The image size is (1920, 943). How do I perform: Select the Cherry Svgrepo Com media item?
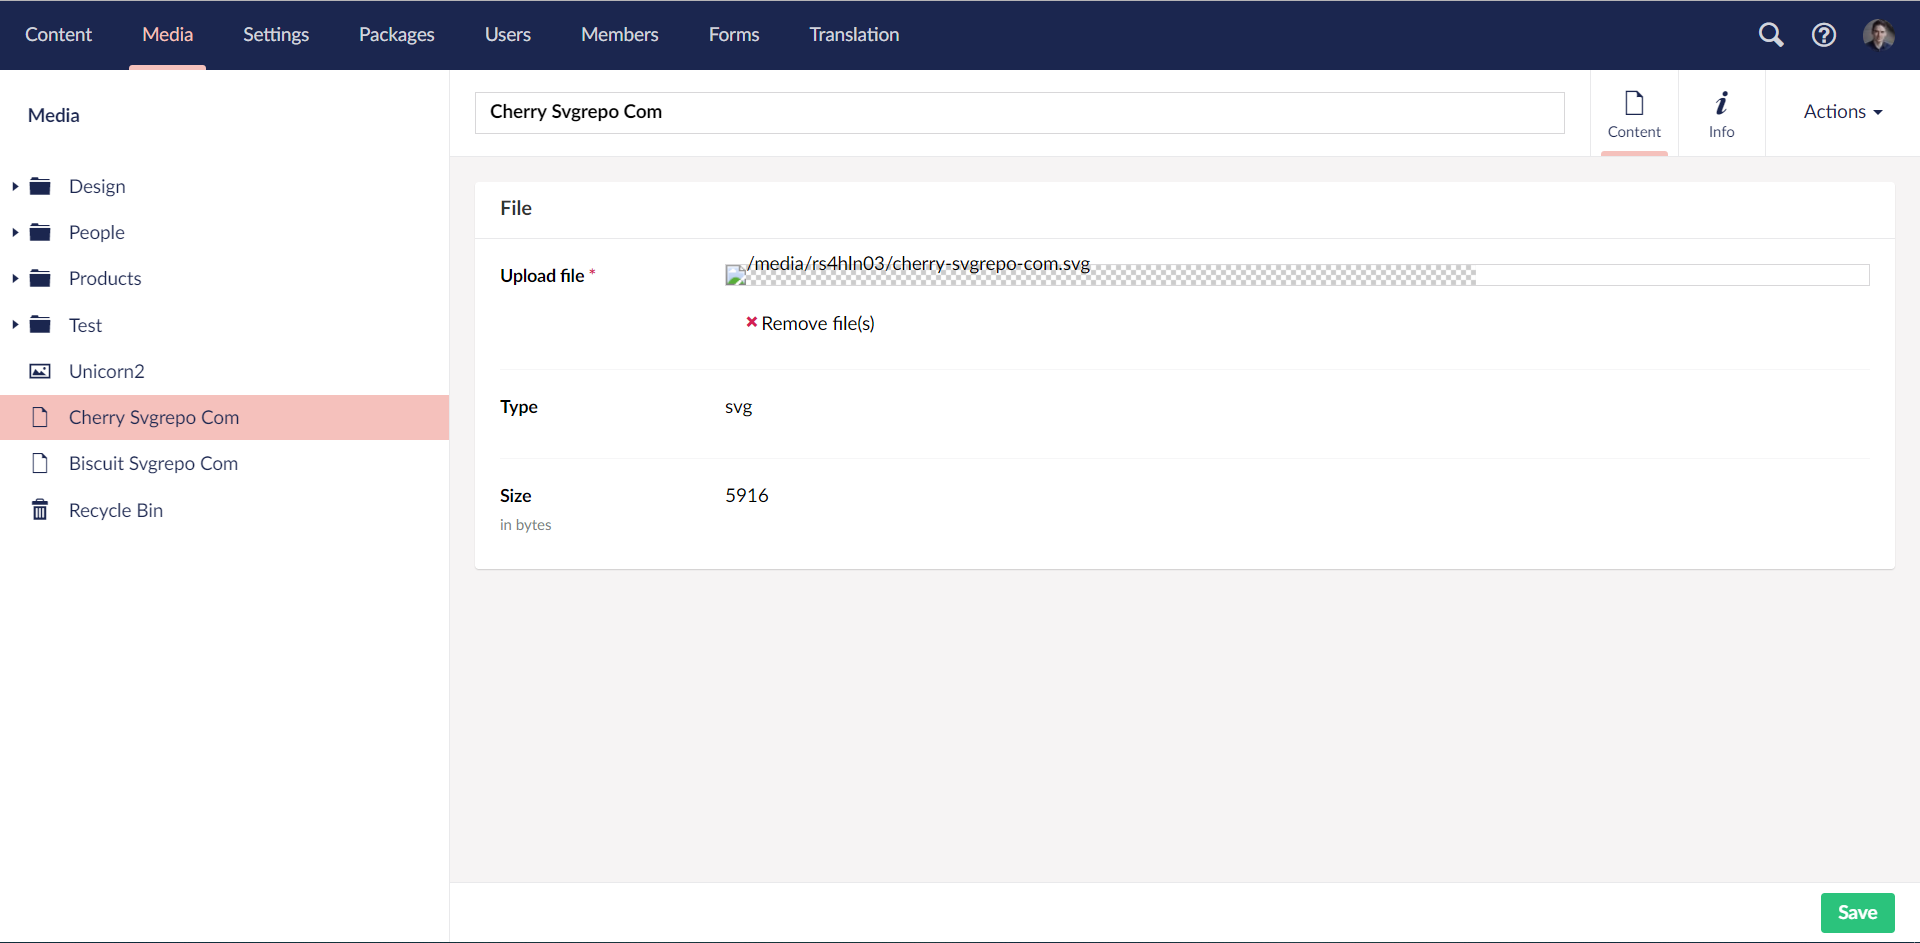(x=153, y=417)
